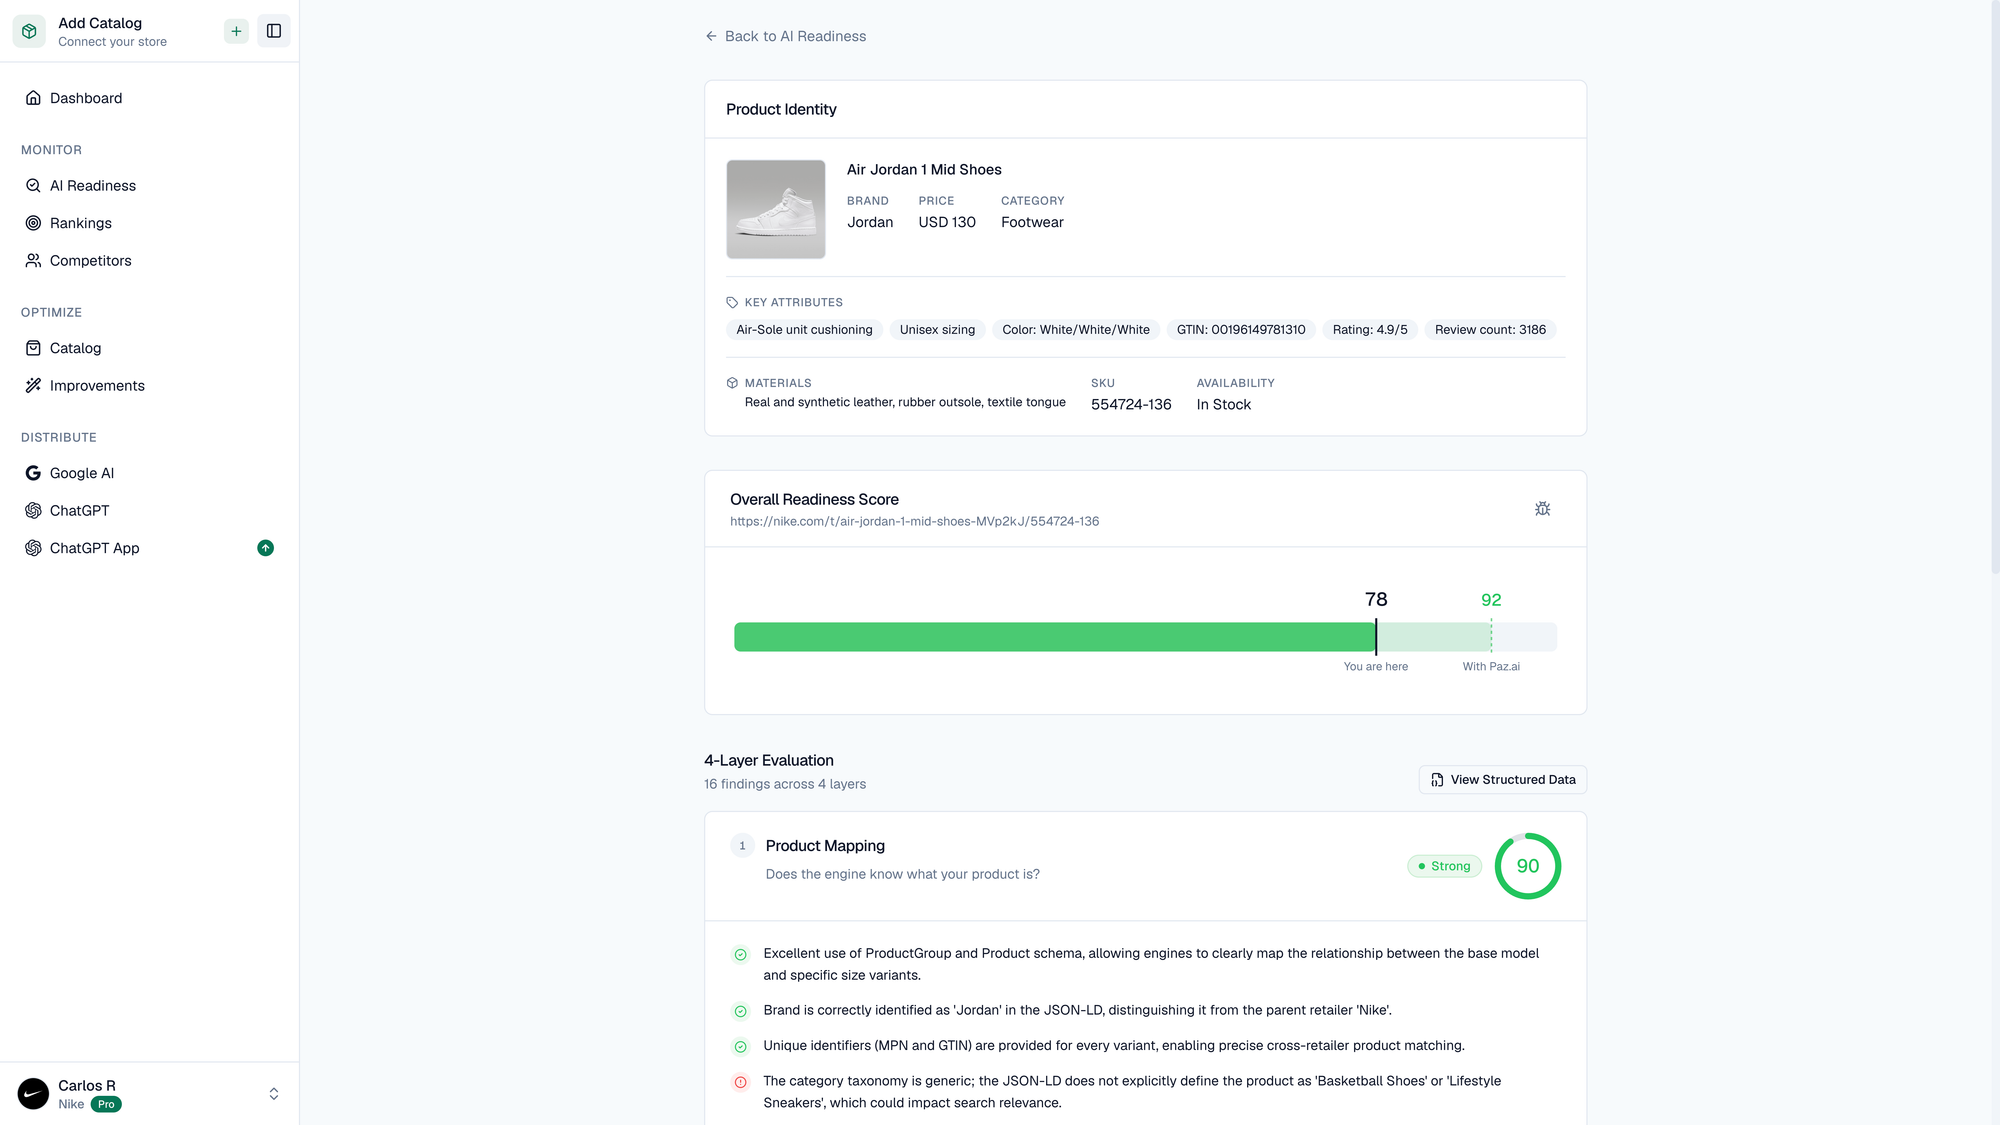The image size is (2000, 1125).
Task: Click check icon beside ProductGroup schema finding
Action: coord(740,955)
